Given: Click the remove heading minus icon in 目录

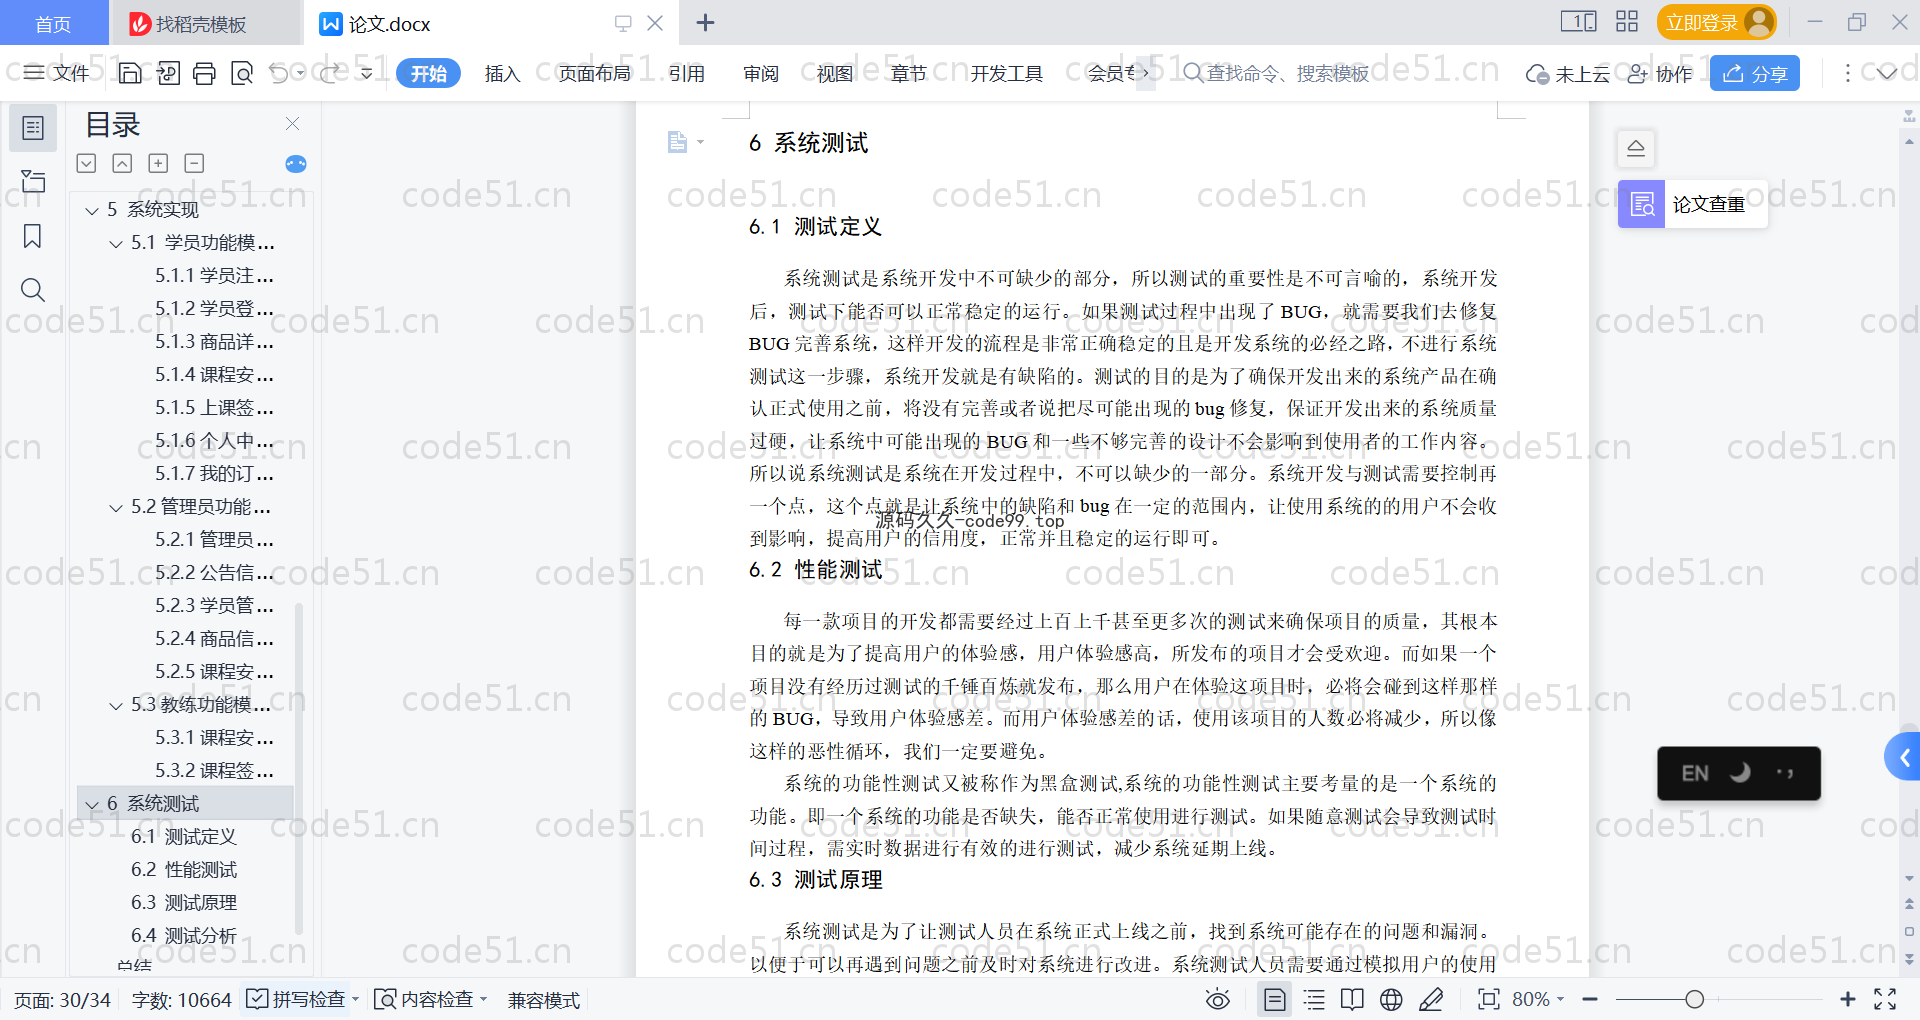Looking at the screenshot, I should point(194,163).
